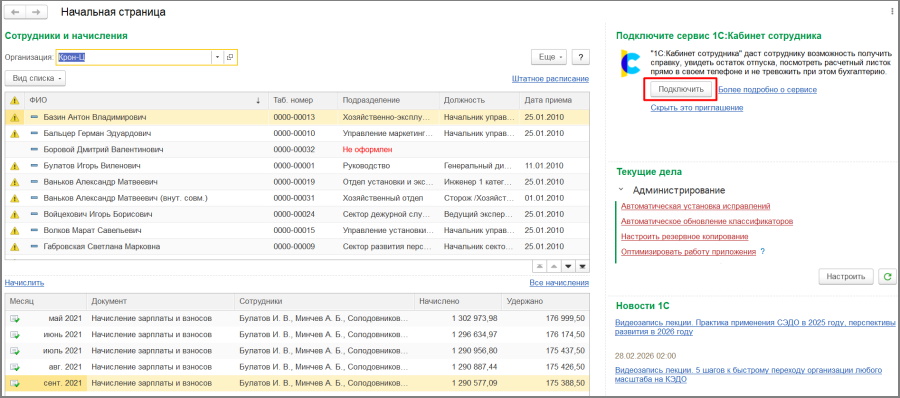Collapse the Администрирование section

[621, 190]
